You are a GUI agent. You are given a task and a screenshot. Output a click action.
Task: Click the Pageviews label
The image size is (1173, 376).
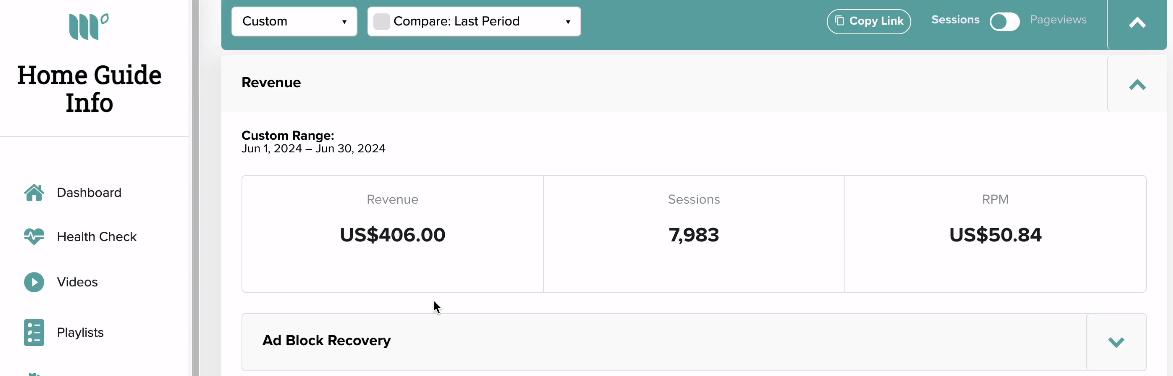click(x=1058, y=20)
